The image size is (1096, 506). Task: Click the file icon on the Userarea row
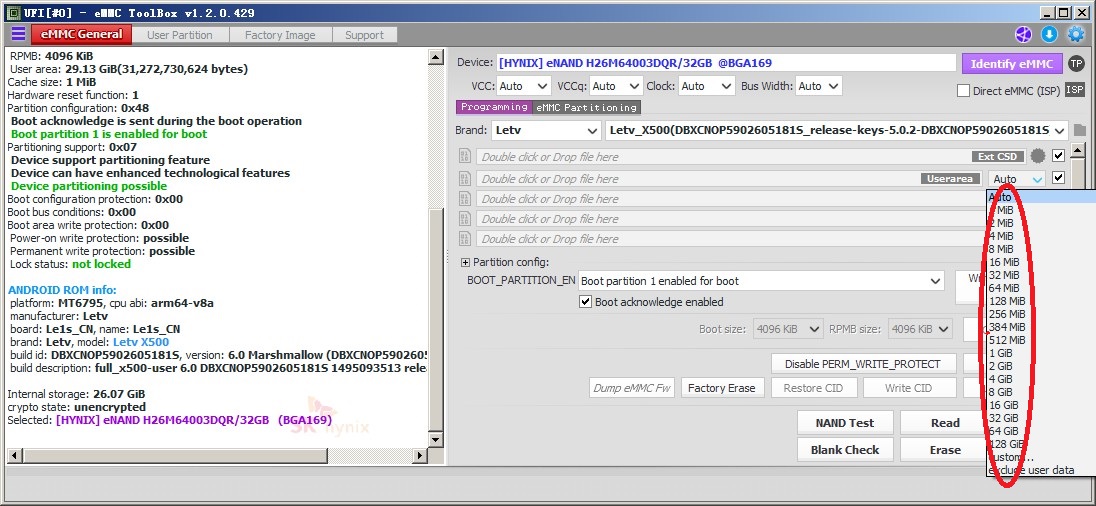[465, 178]
